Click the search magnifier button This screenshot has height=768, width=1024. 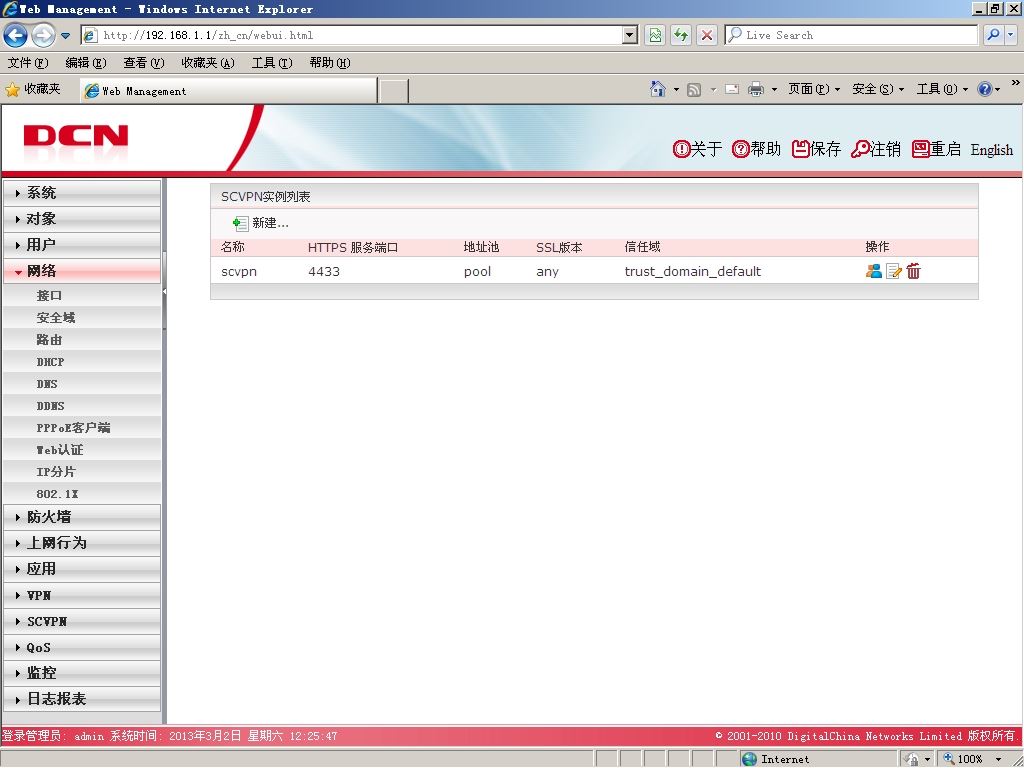click(x=993, y=35)
